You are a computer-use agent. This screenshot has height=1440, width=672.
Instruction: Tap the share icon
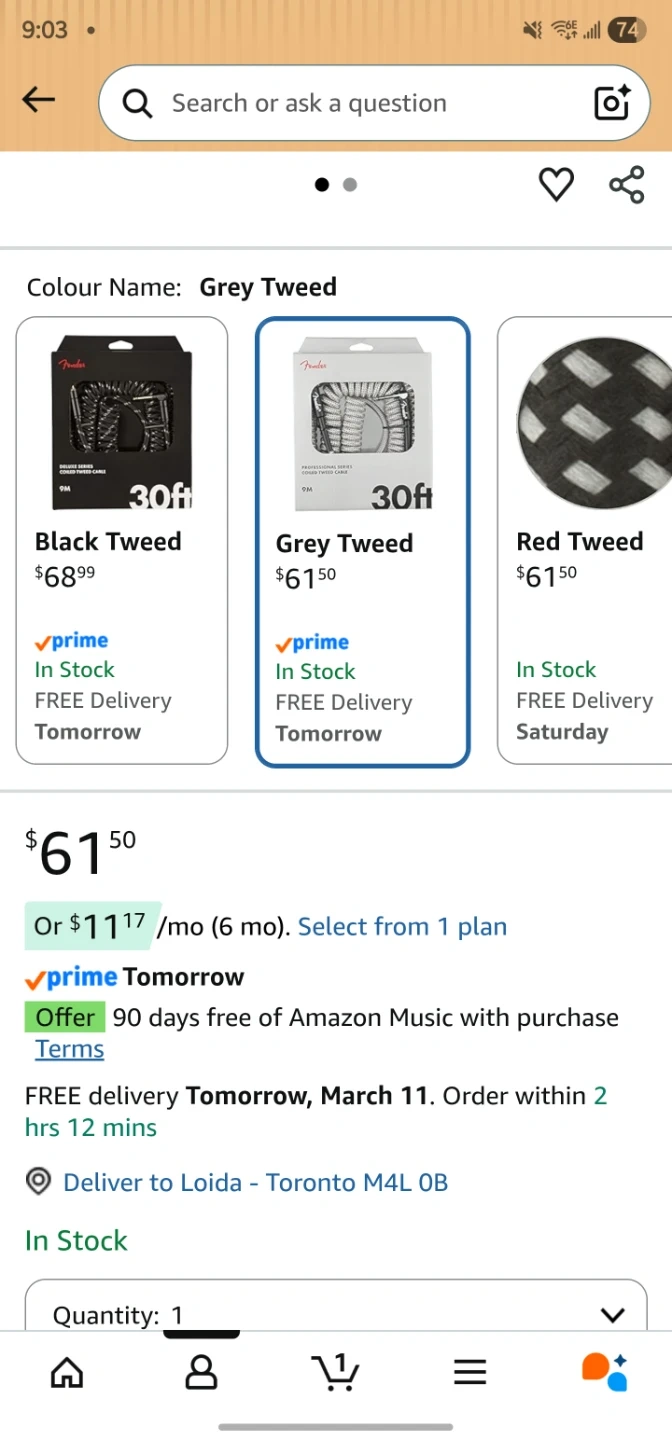(x=627, y=184)
